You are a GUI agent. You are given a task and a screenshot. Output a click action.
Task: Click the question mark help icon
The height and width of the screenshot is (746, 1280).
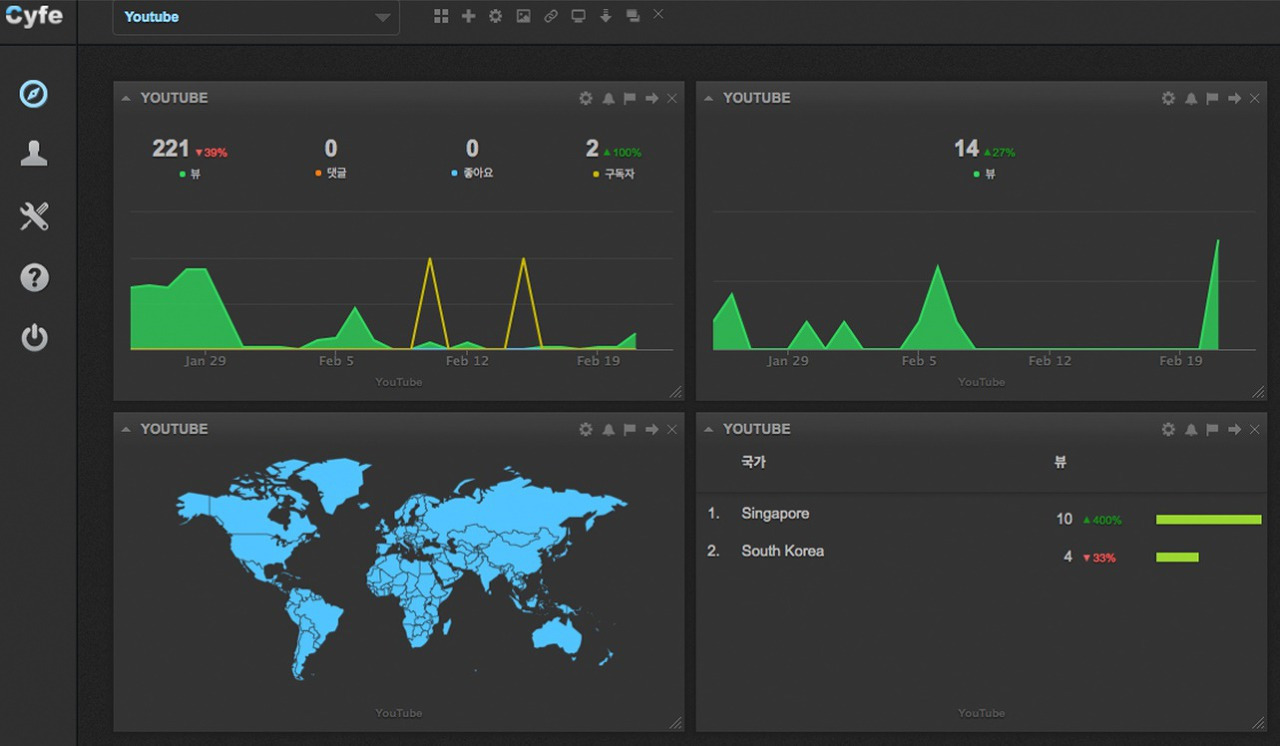pyautogui.click(x=34, y=277)
